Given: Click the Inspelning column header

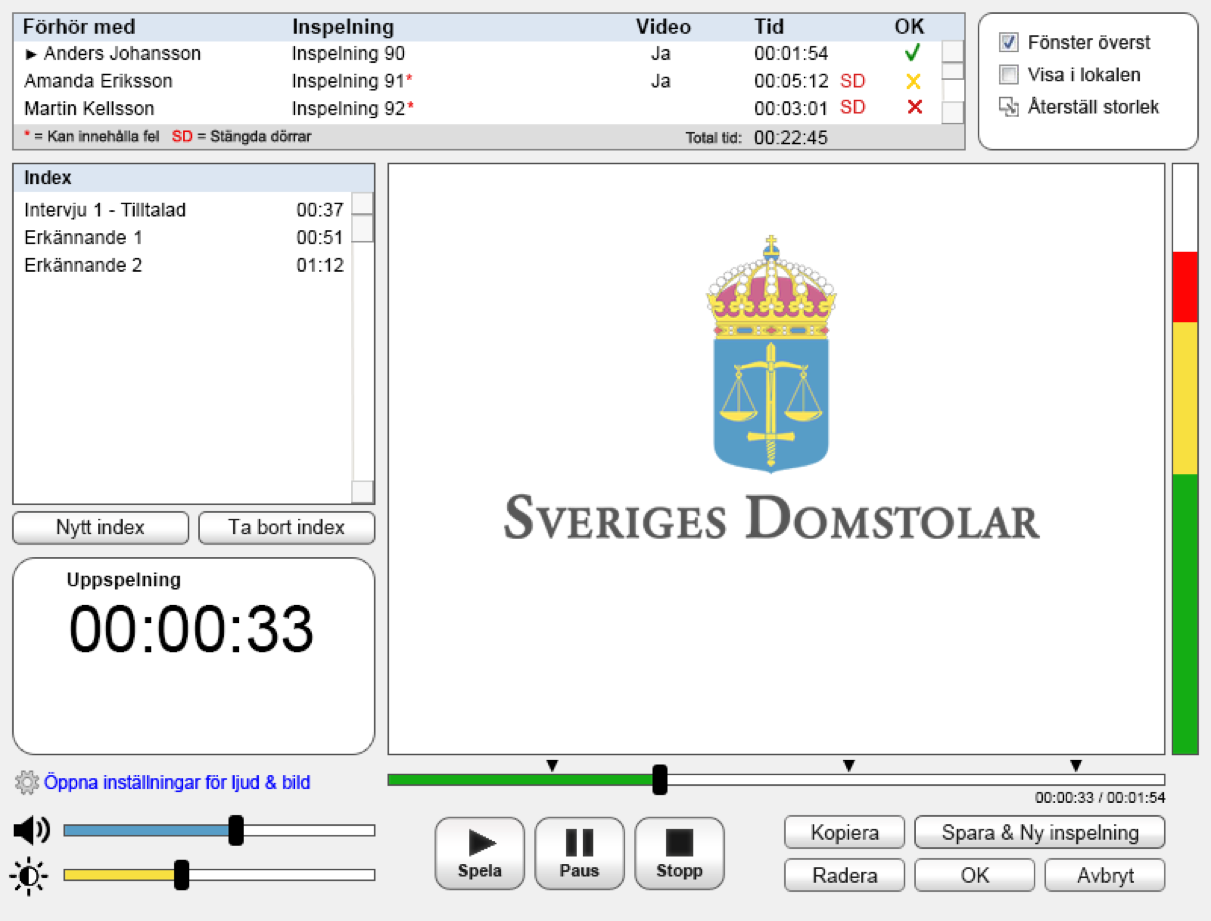Looking at the screenshot, I should [343, 27].
